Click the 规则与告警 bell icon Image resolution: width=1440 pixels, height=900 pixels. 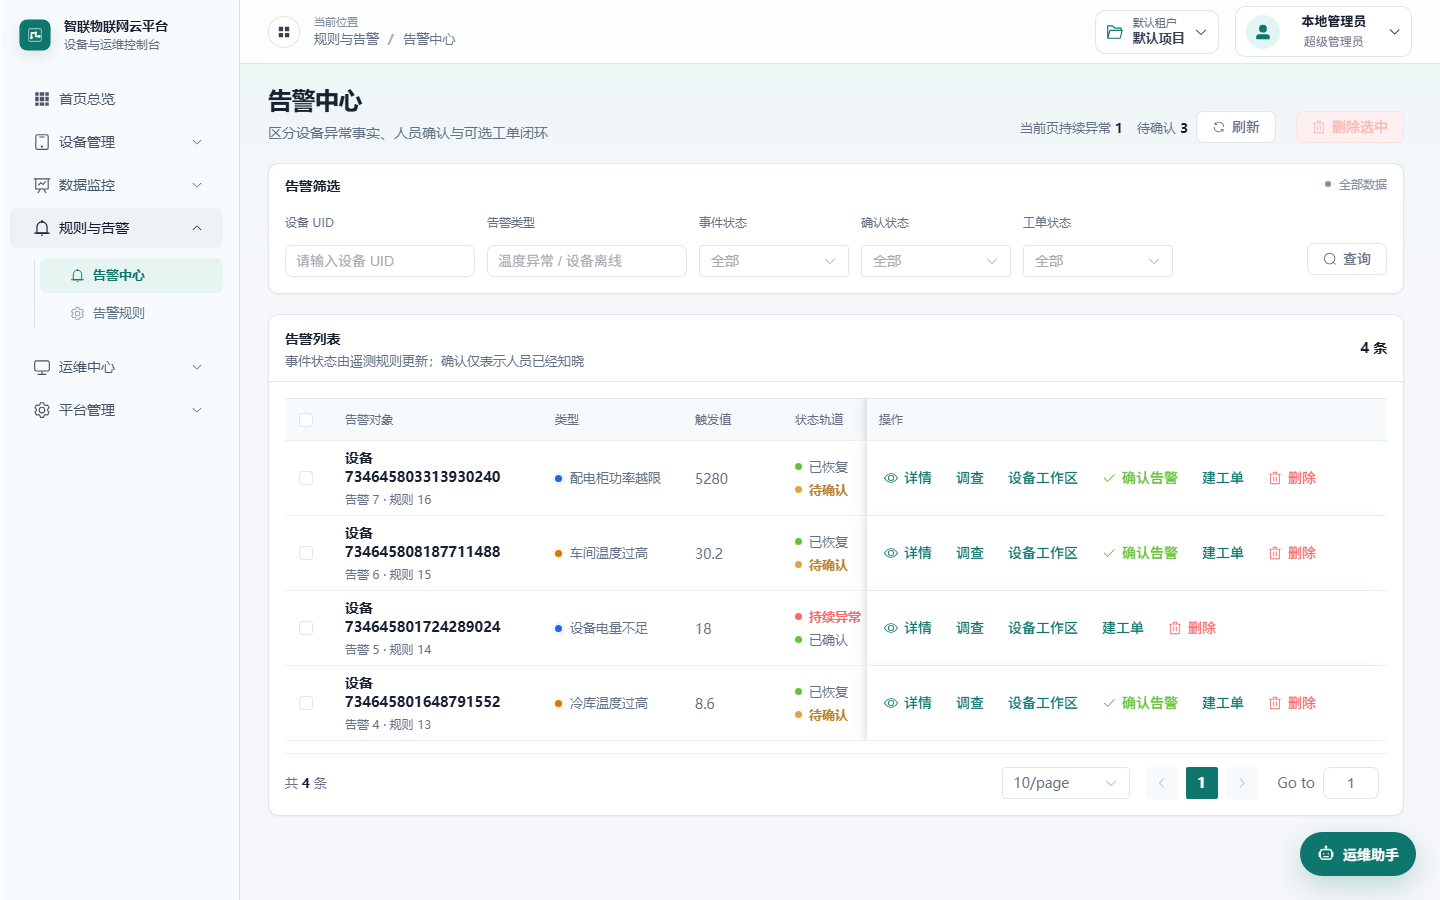coord(42,228)
